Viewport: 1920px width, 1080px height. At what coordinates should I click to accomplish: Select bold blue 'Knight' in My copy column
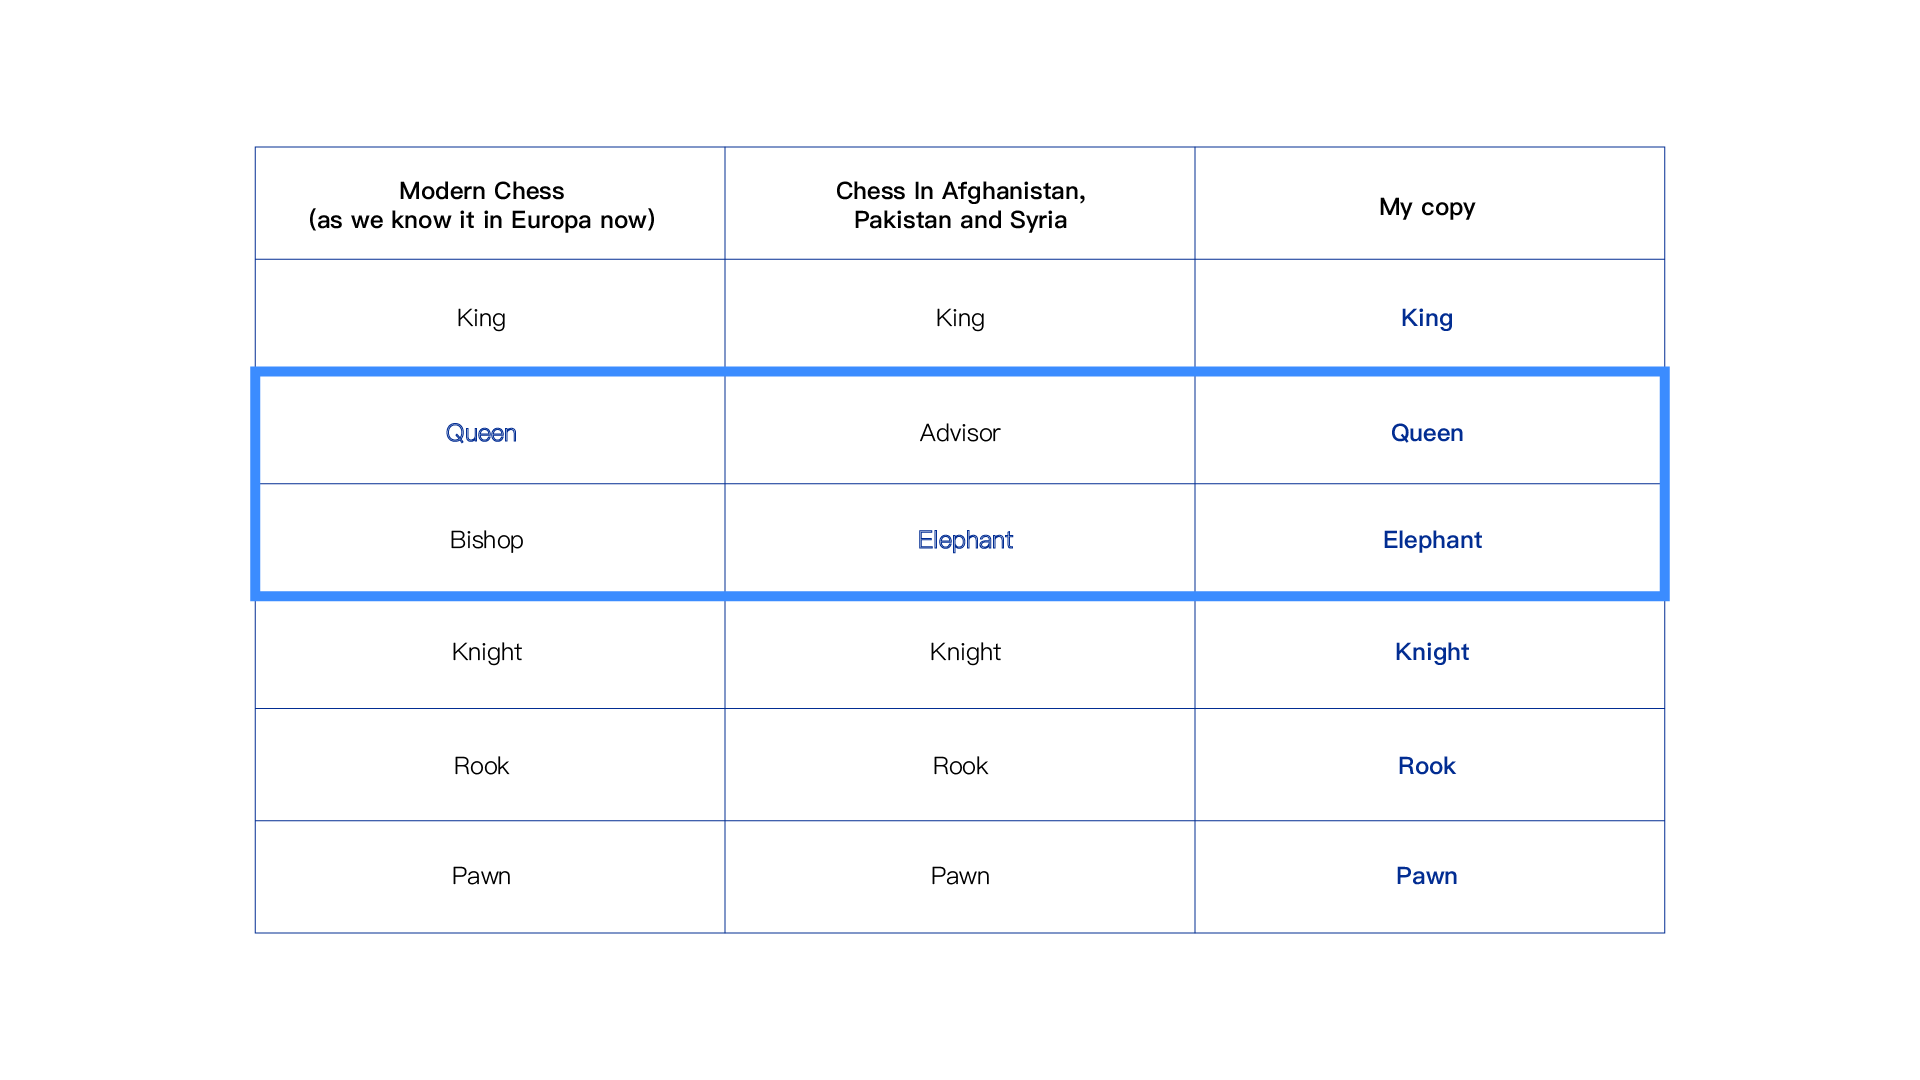coord(1432,652)
